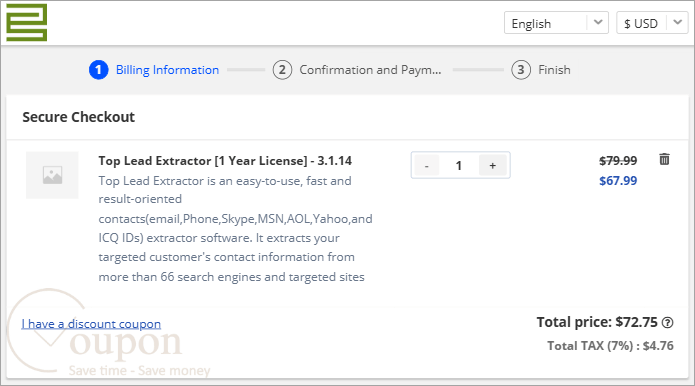This screenshot has height=386, width=695.
Task: Click the green logo at top left
Action: (x=27, y=23)
